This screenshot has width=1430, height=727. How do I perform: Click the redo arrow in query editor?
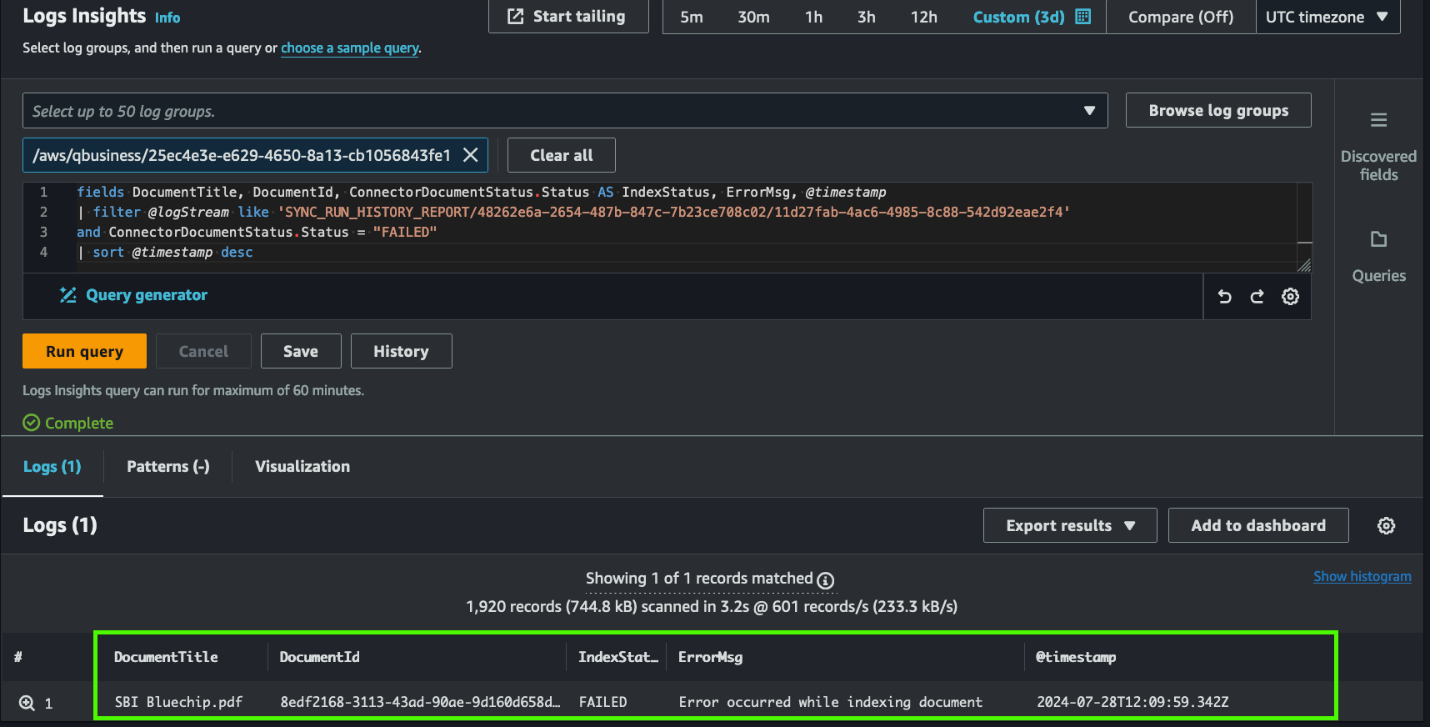coord(1257,297)
